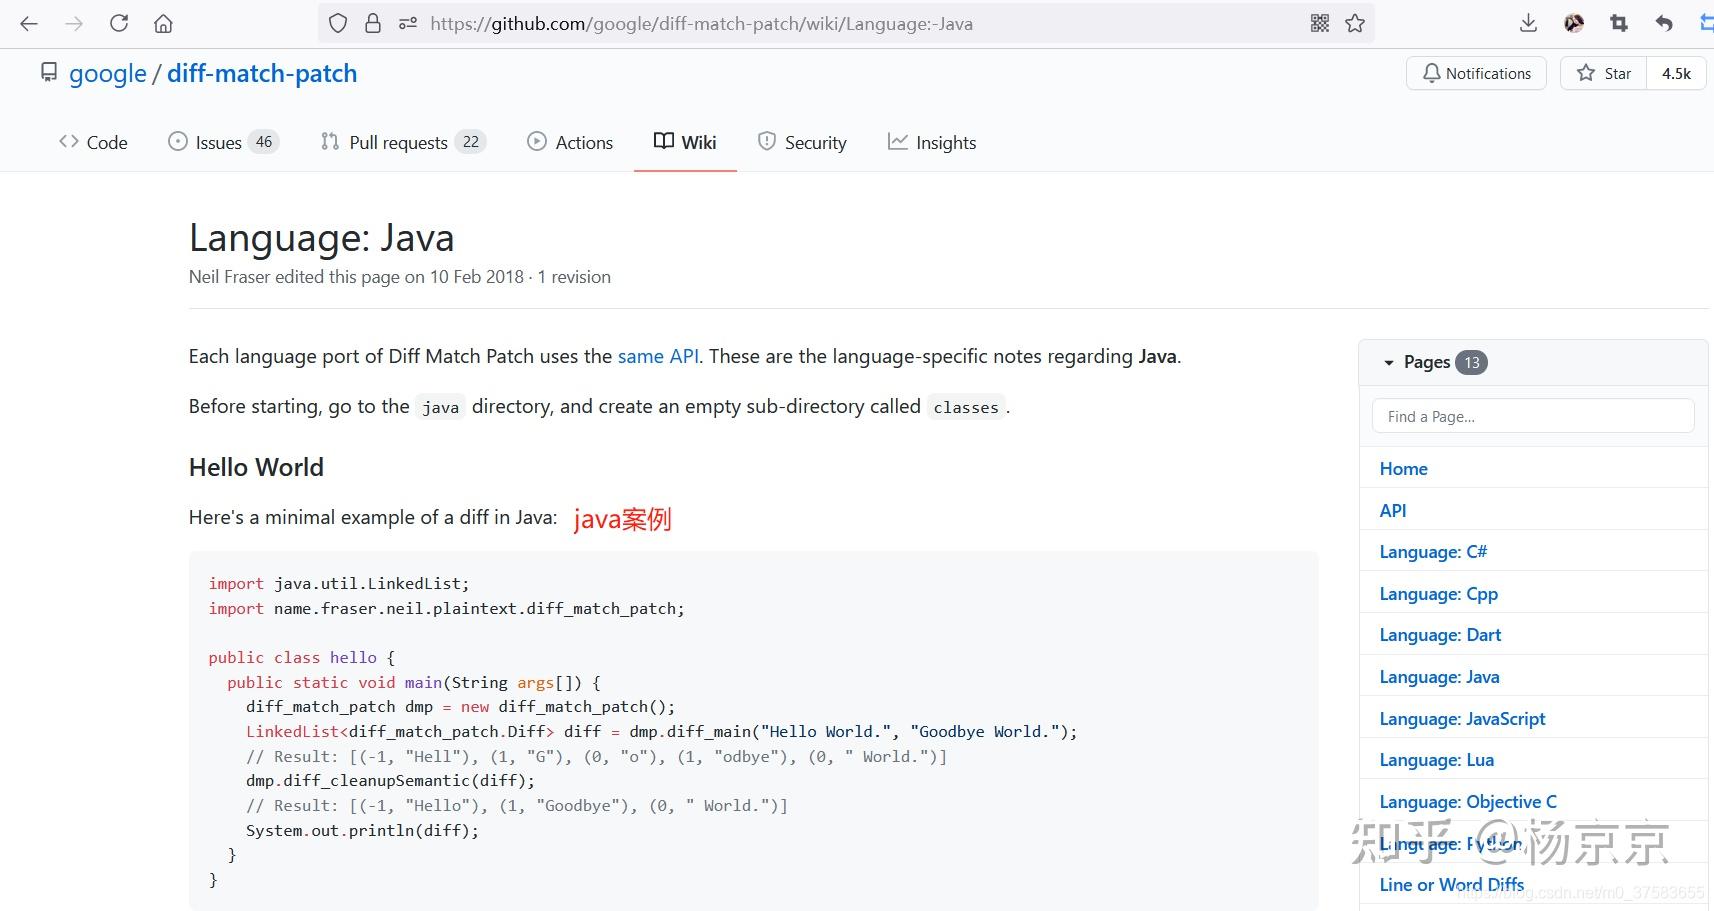Click the browser reload icon
Image resolution: width=1714 pixels, height=911 pixels.
(119, 23)
